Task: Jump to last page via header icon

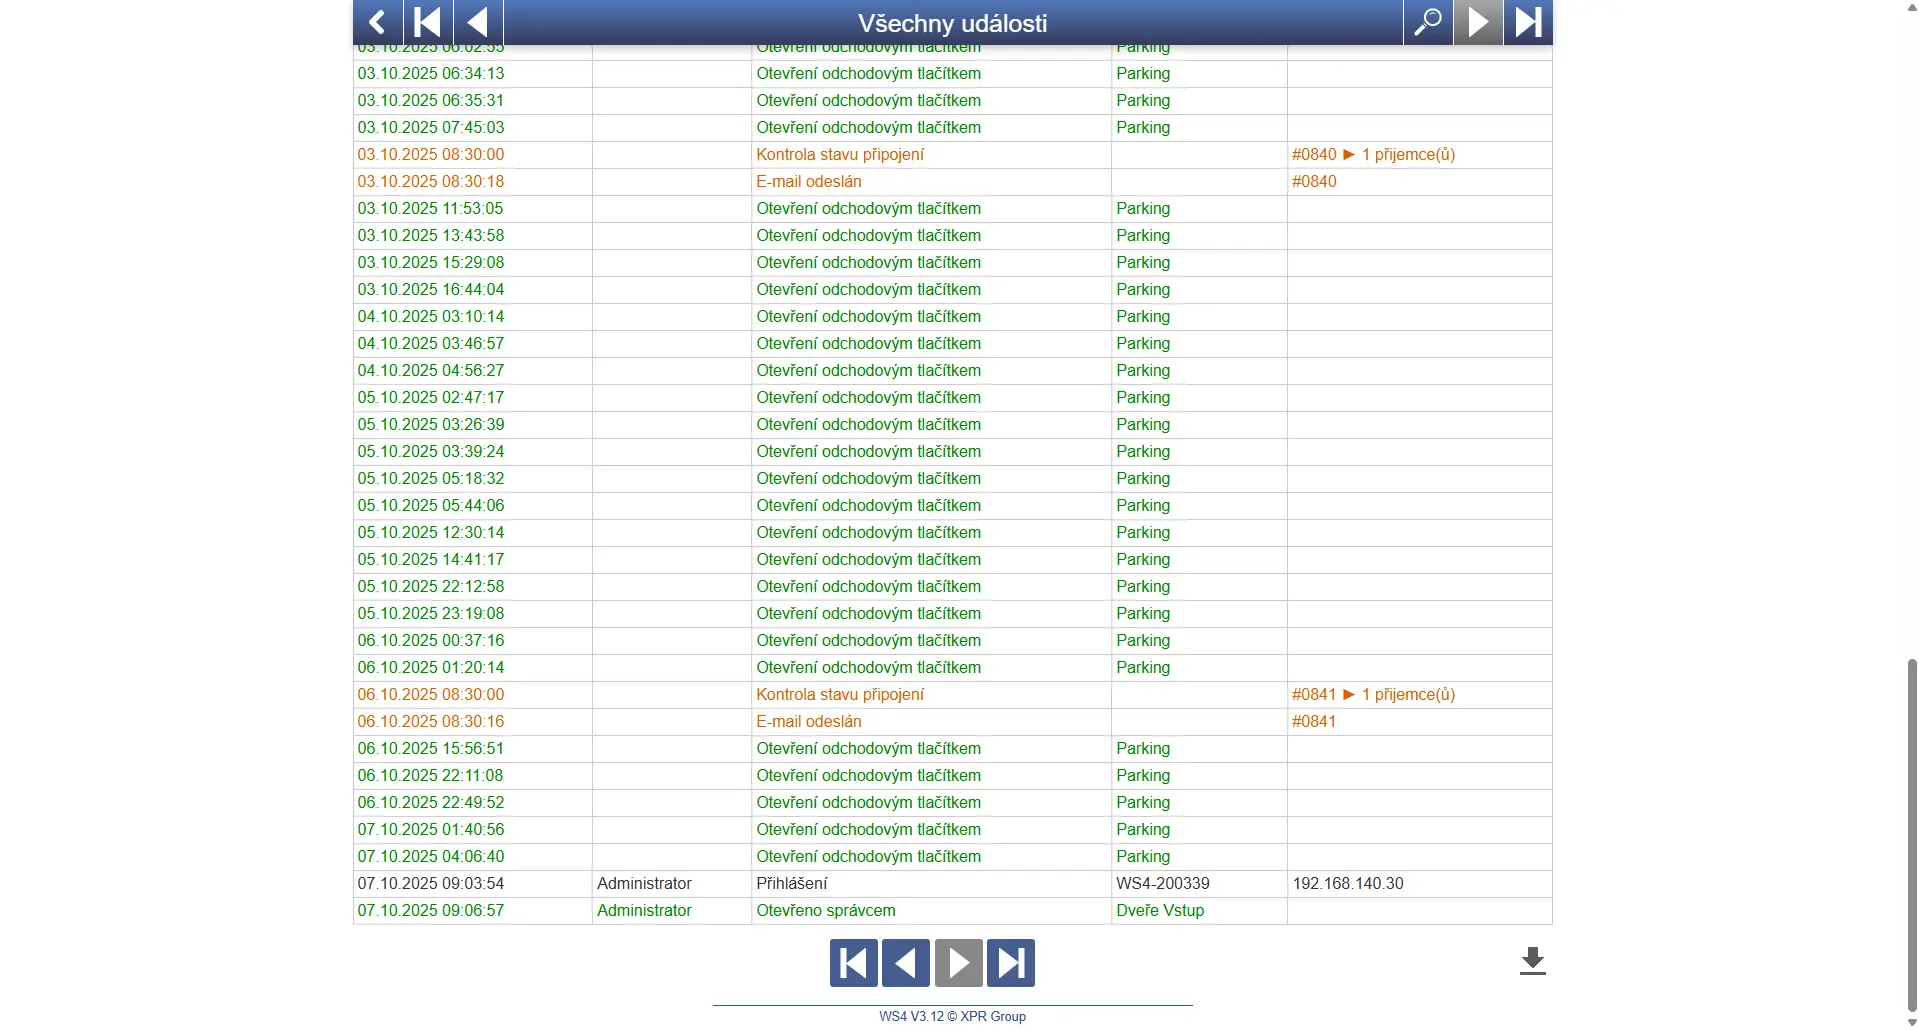Action: [x=1528, y=22]
